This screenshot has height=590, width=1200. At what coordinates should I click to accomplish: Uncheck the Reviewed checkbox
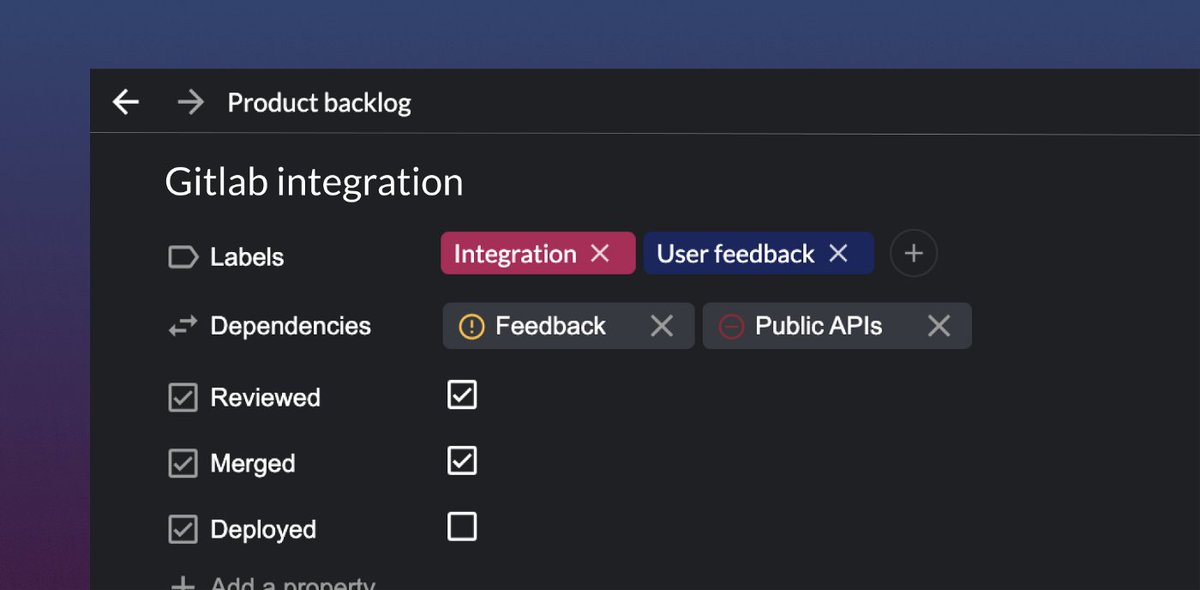pyautogui.click(x=462, y=394)
